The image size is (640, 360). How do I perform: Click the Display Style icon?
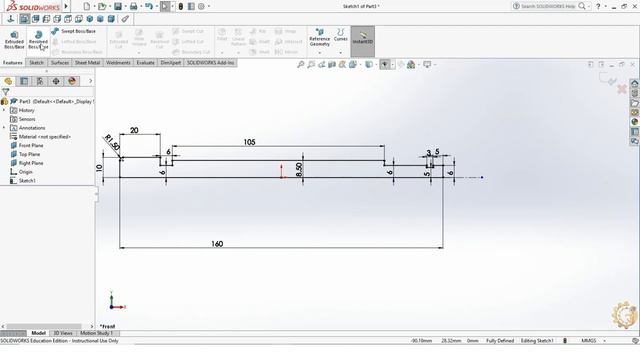[369, 64]
